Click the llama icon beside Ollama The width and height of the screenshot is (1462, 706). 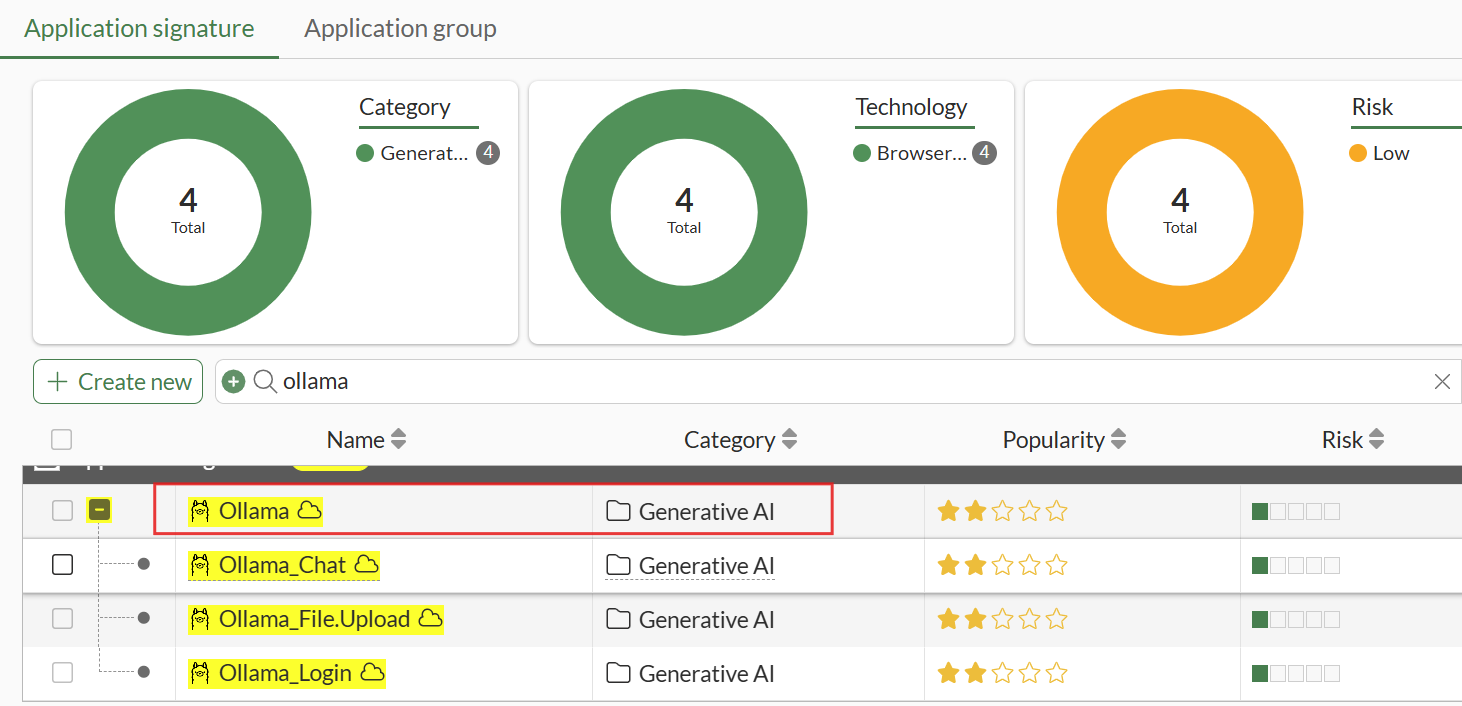tap(200, 511)
